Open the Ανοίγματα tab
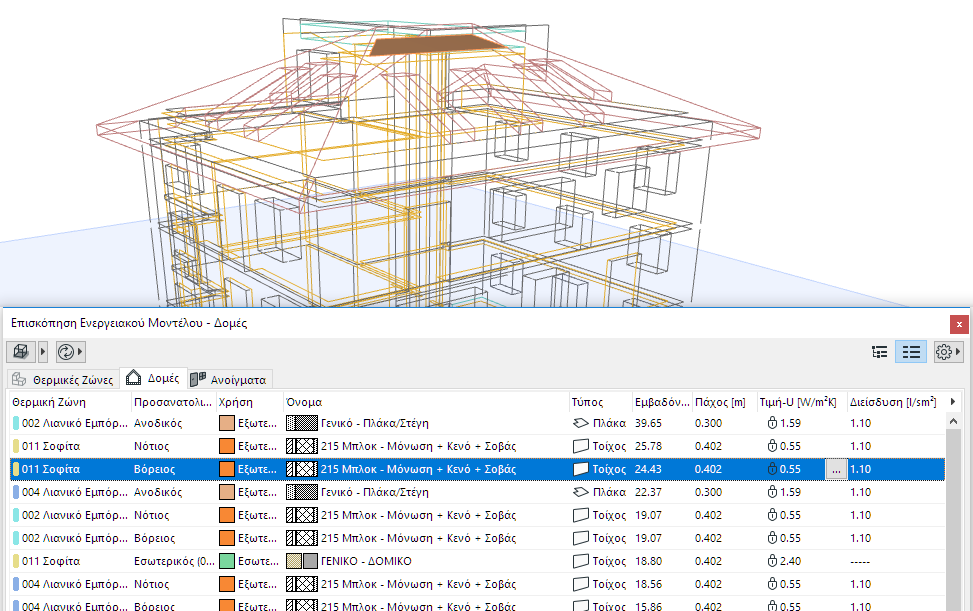Viewport: 973px width, 611px height. coord(228,380)
